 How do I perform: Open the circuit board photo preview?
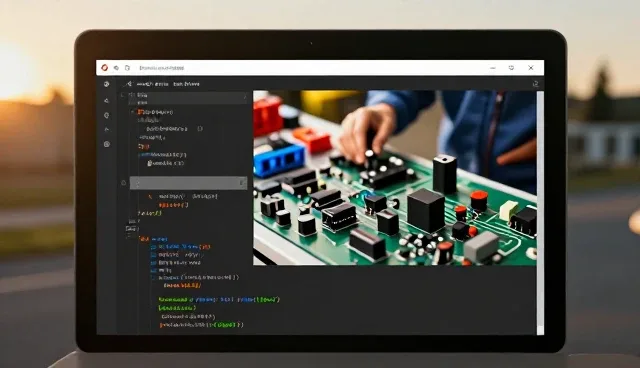pyautogui.click(x=395, y=178)
